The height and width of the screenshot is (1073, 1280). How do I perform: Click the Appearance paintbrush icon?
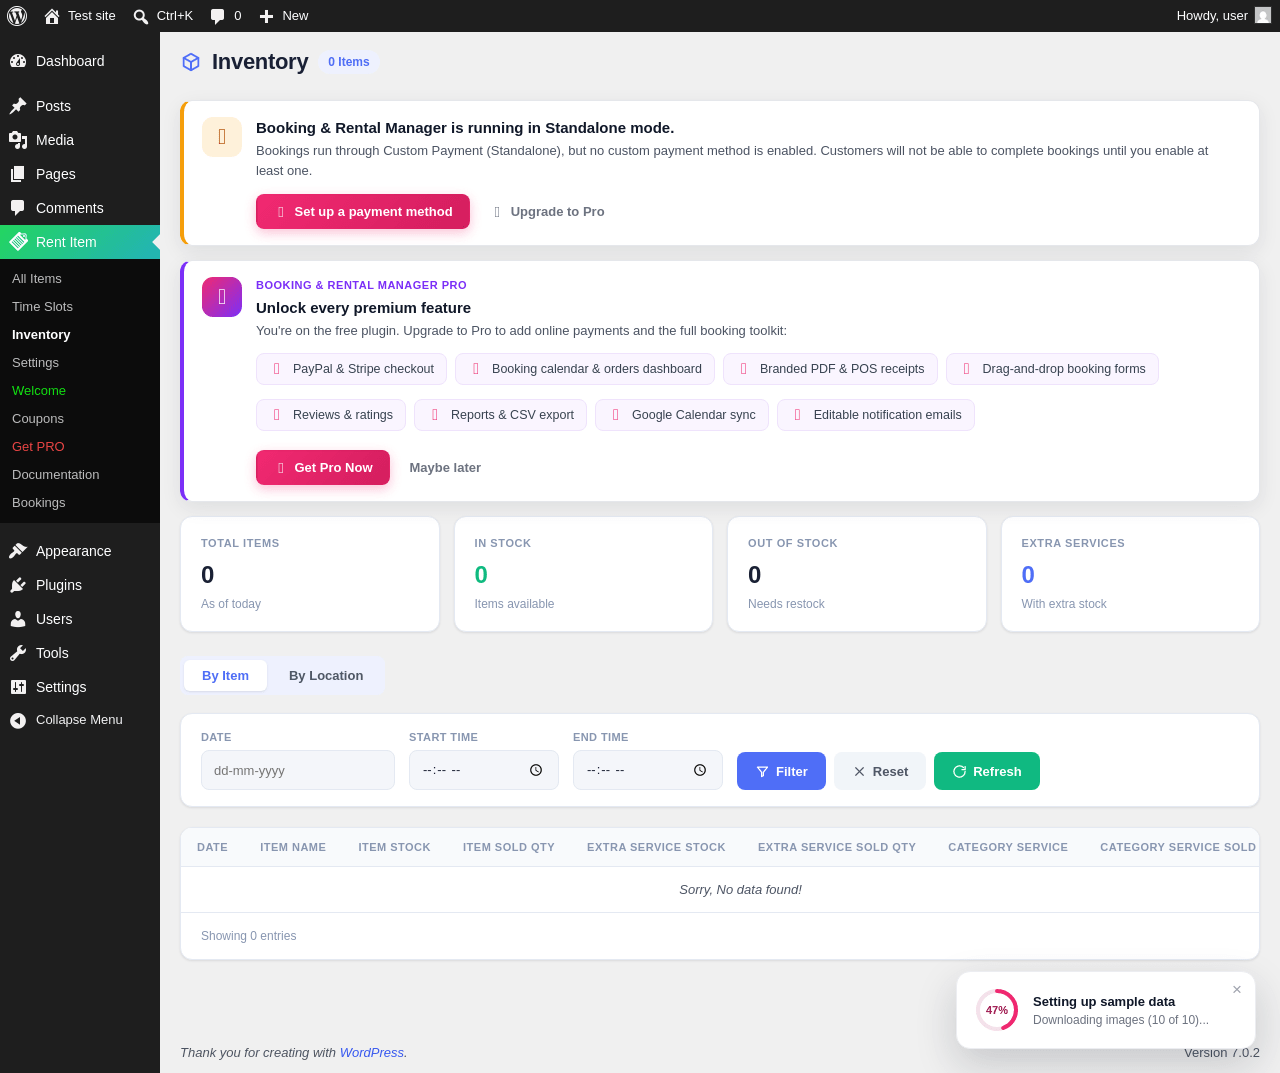[x=18, y=551]
